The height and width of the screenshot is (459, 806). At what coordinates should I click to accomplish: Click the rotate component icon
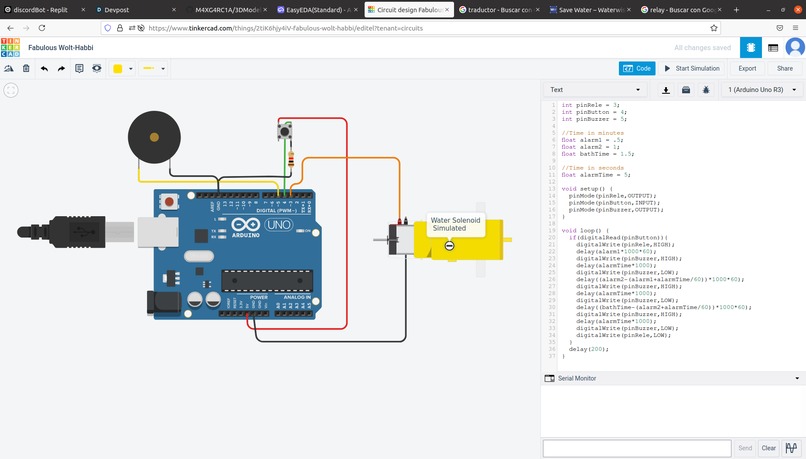click(x=9, y=68)
